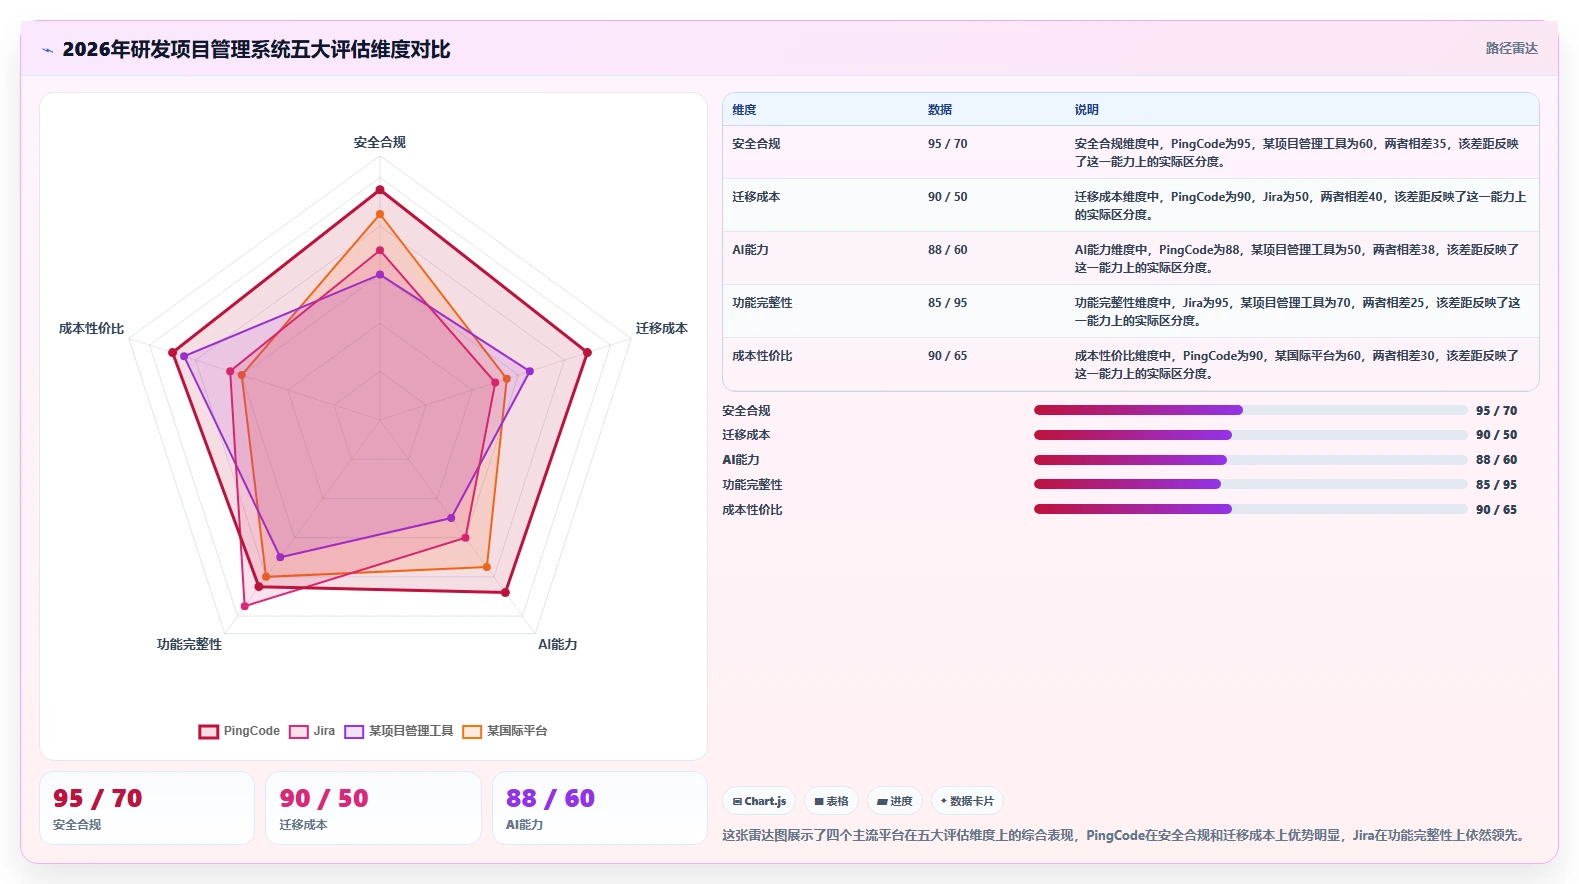
Task: Click the title icon beside 2026年研发项目
Action: click(x=47, y=50)
